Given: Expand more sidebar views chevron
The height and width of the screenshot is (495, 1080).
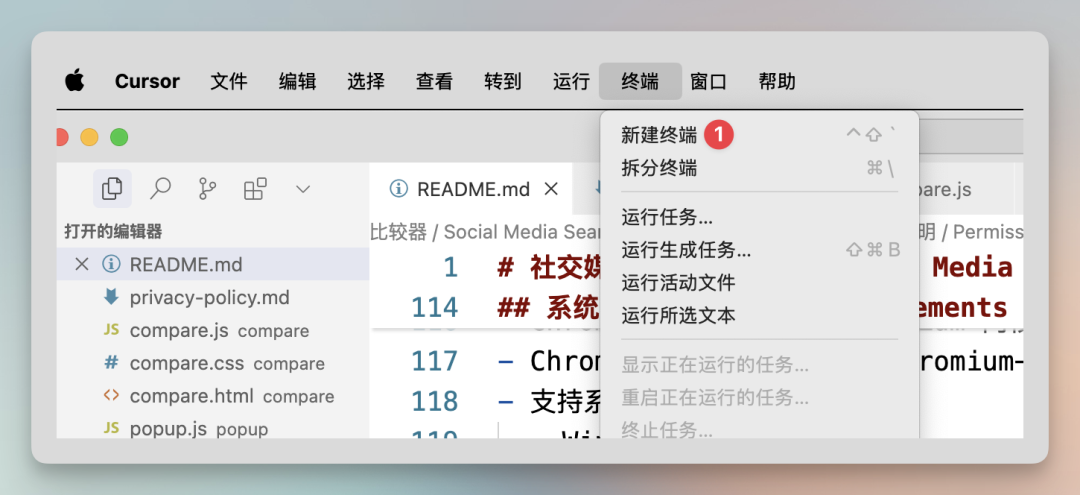Looking at the screenshot, I should pyautogui.click(x=303, y=189).
